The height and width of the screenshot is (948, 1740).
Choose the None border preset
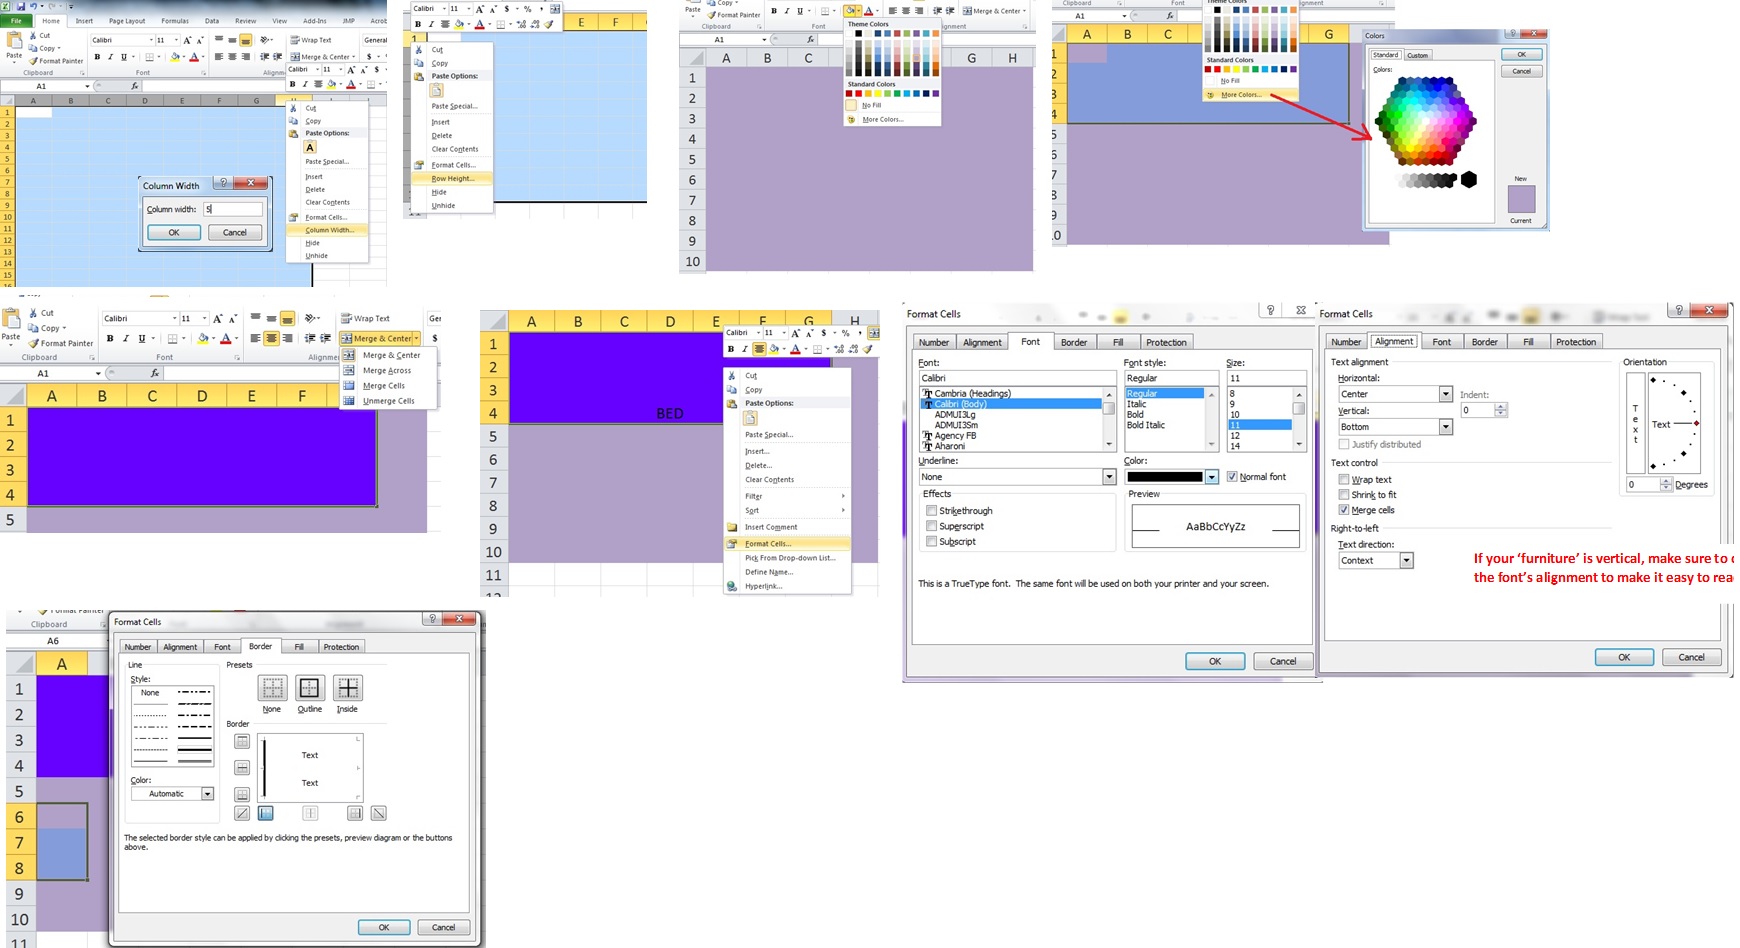tap(272, 688)
